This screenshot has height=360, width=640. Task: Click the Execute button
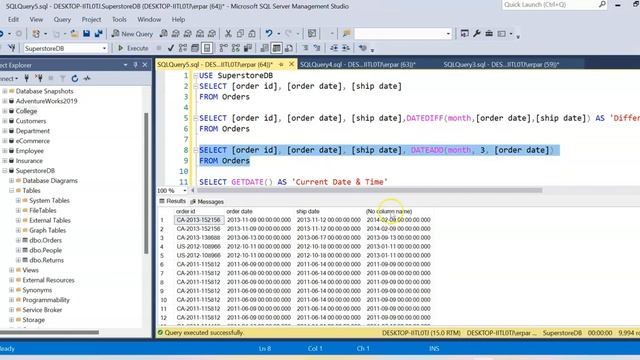point(133,48)
